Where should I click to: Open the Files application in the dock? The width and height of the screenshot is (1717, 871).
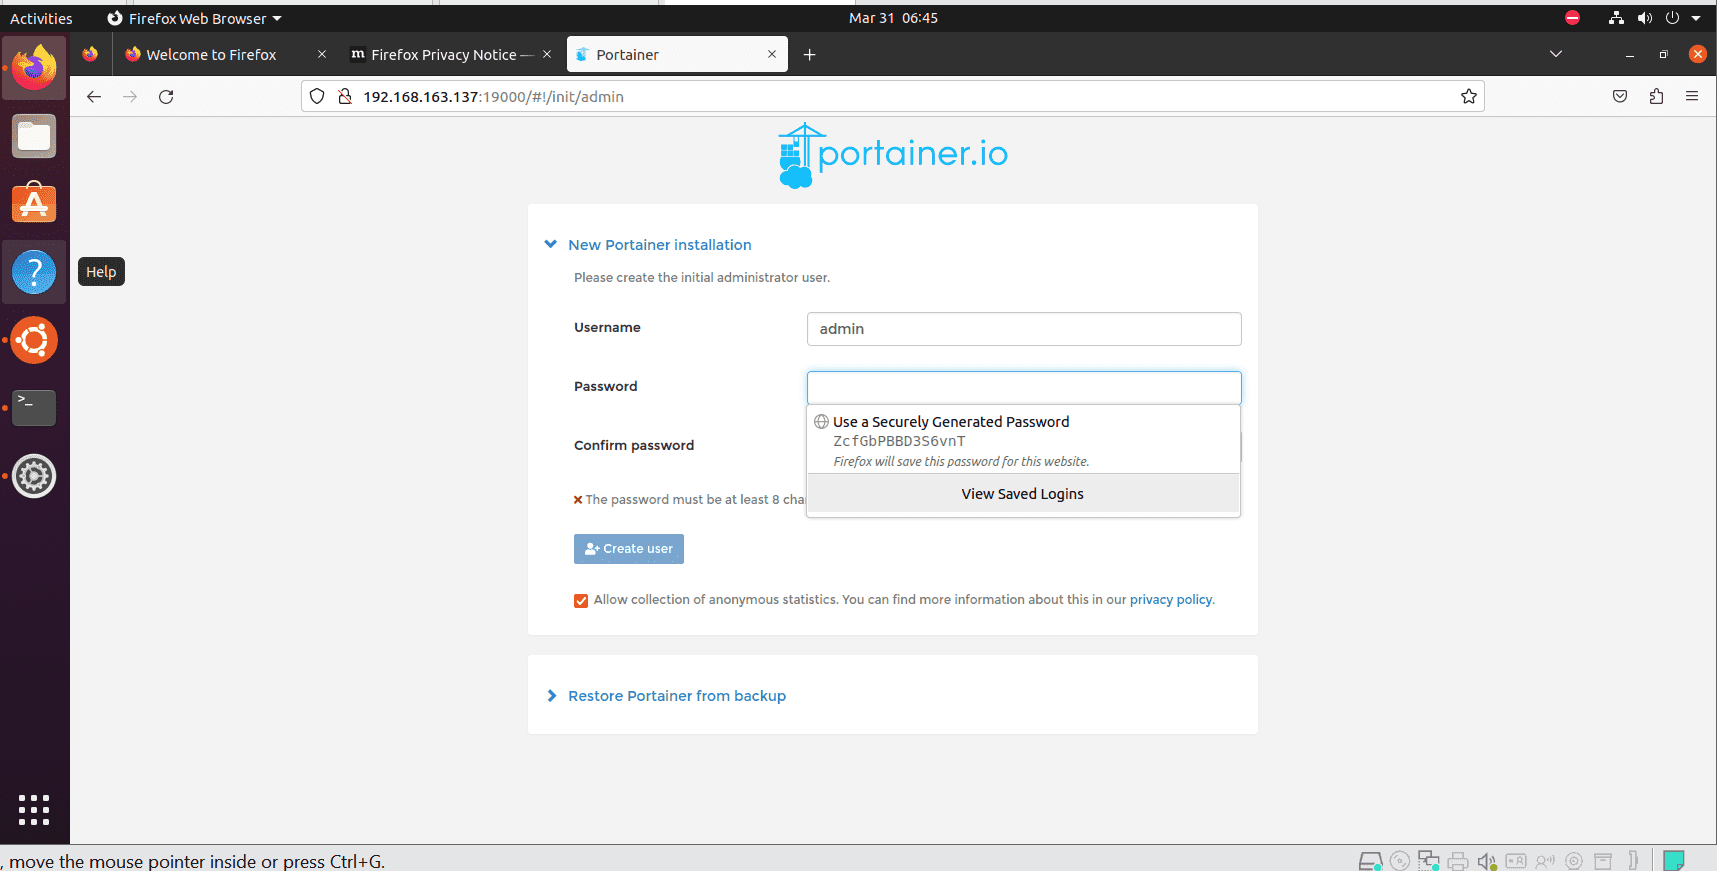(x=34, y=136)
